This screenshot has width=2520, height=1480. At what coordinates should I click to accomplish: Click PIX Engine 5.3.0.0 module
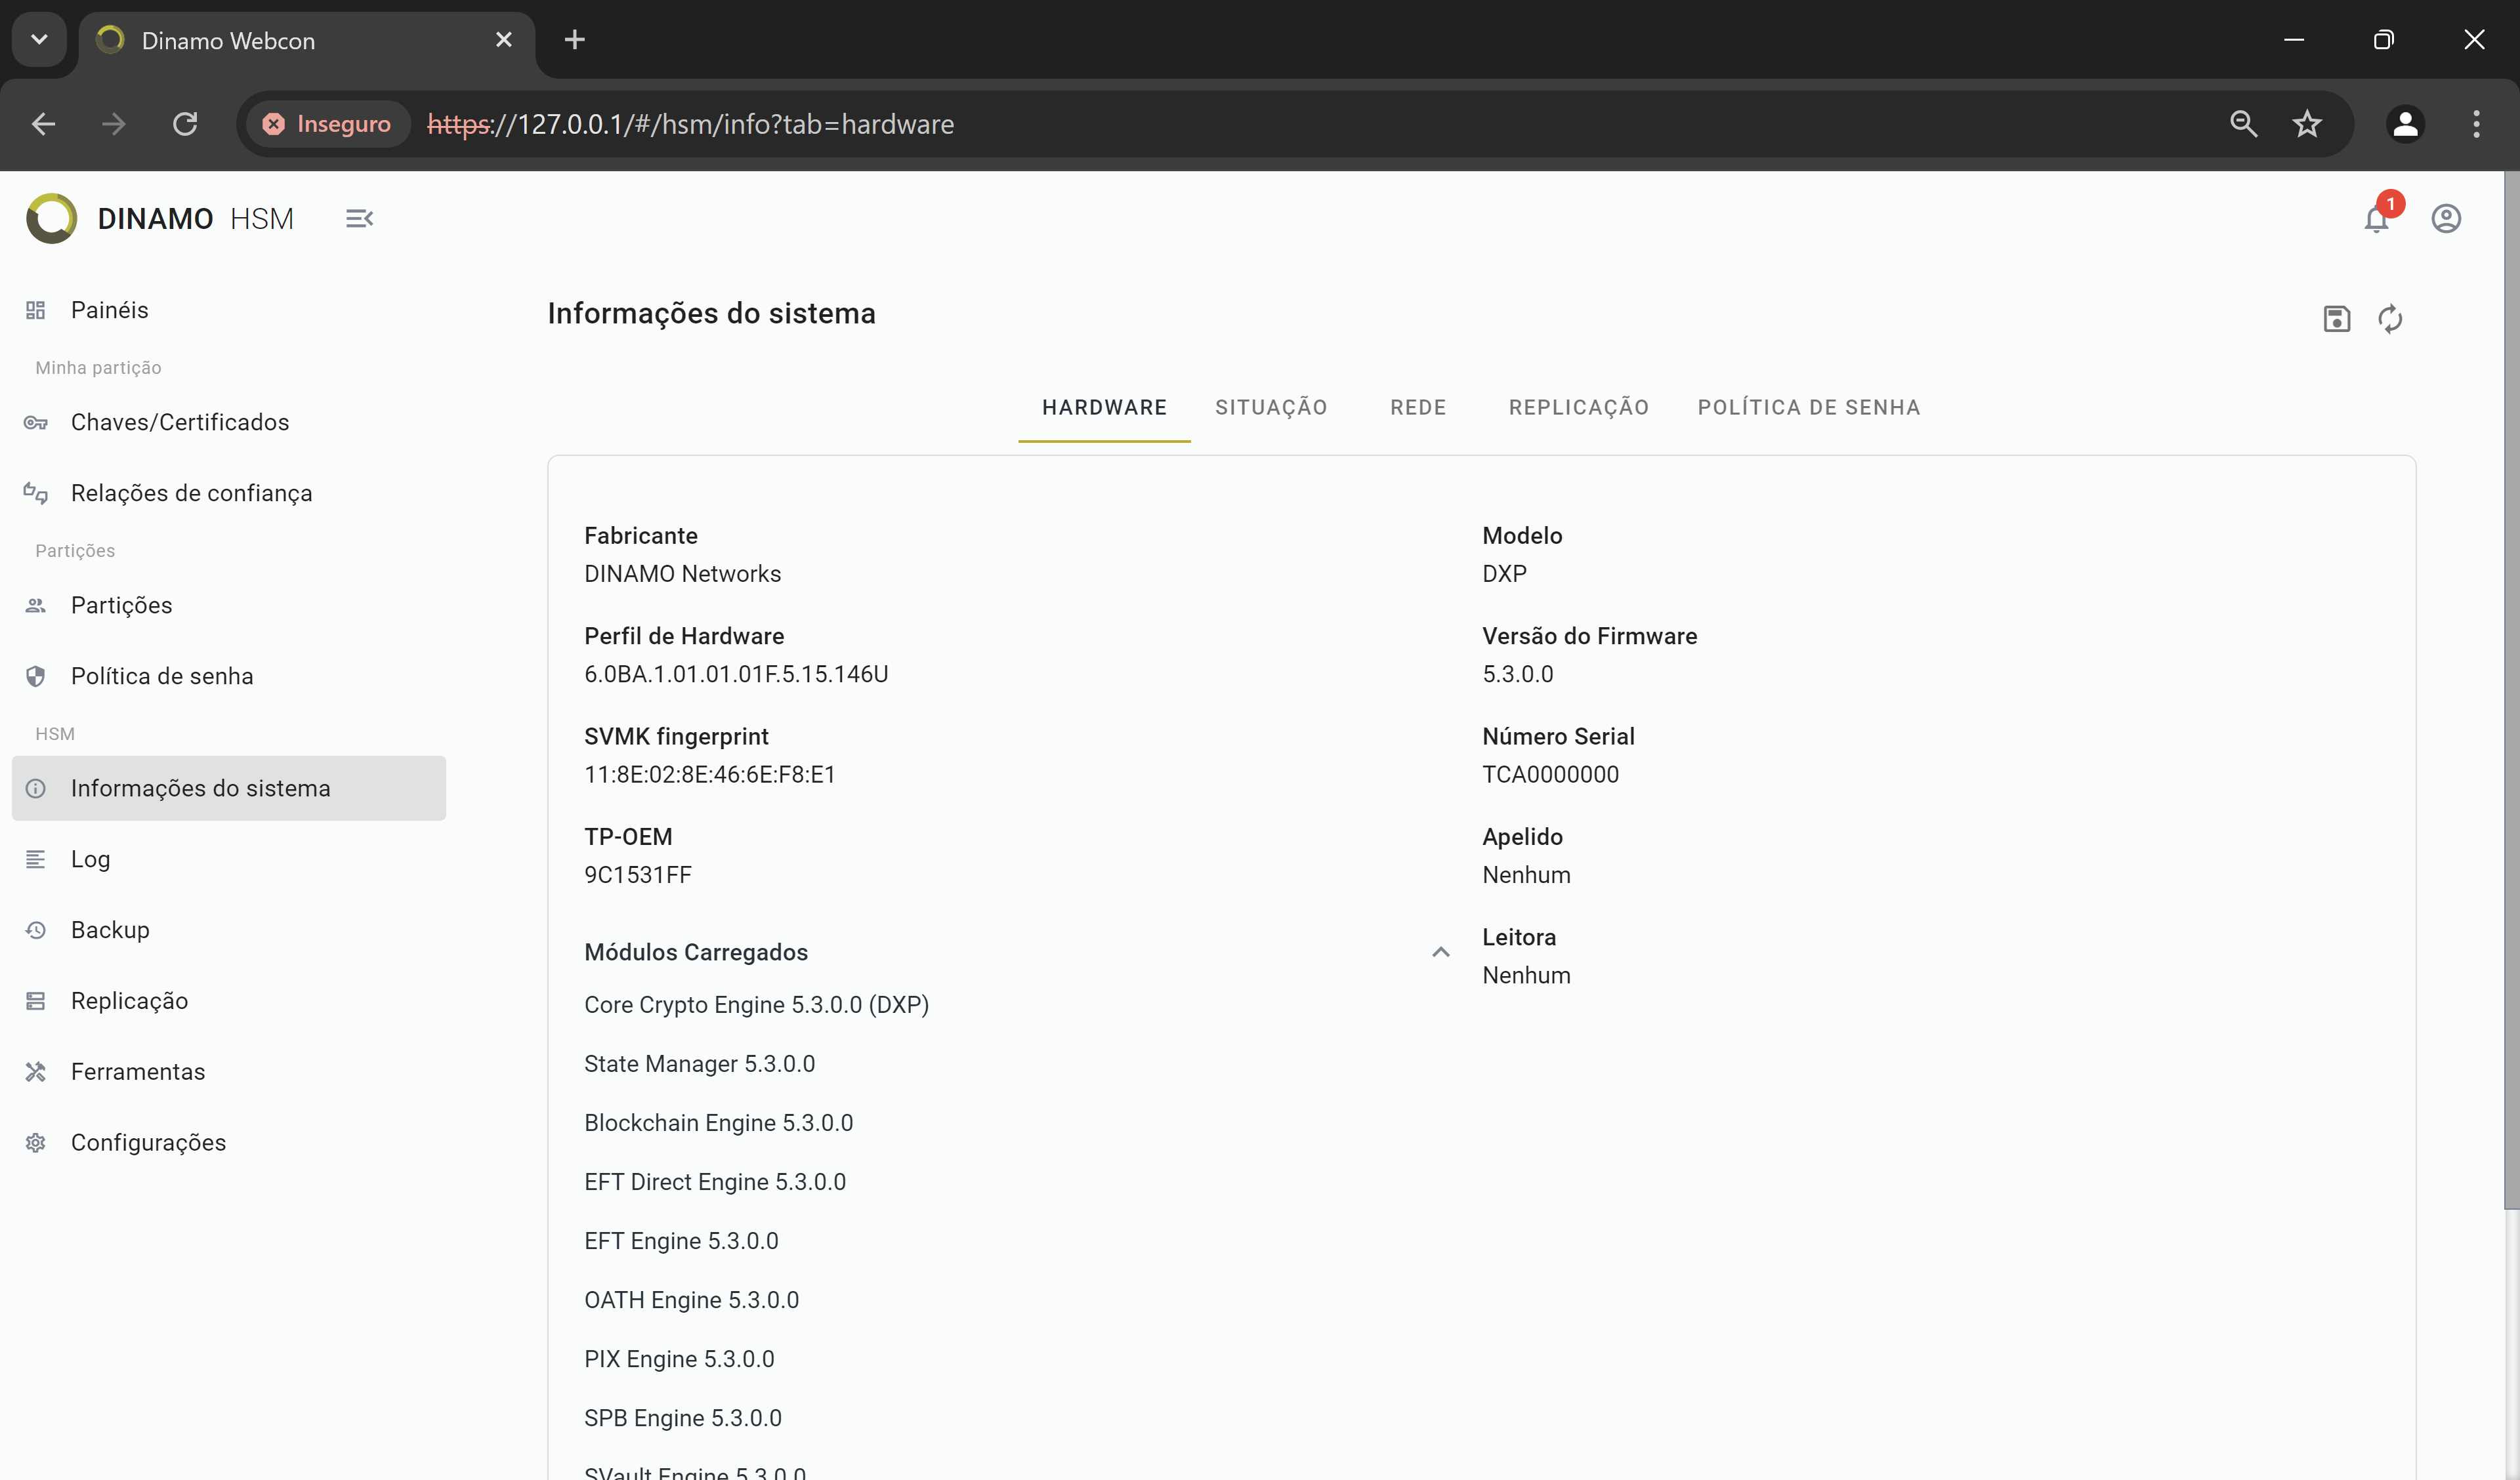(679, 1359)
